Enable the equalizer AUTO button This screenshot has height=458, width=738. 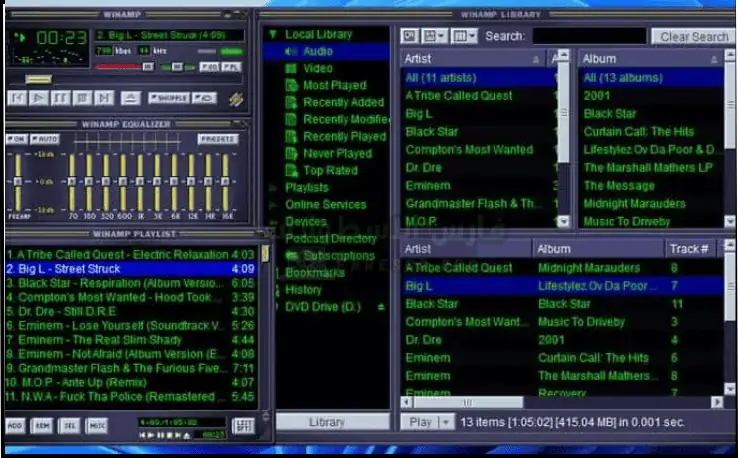46,139
